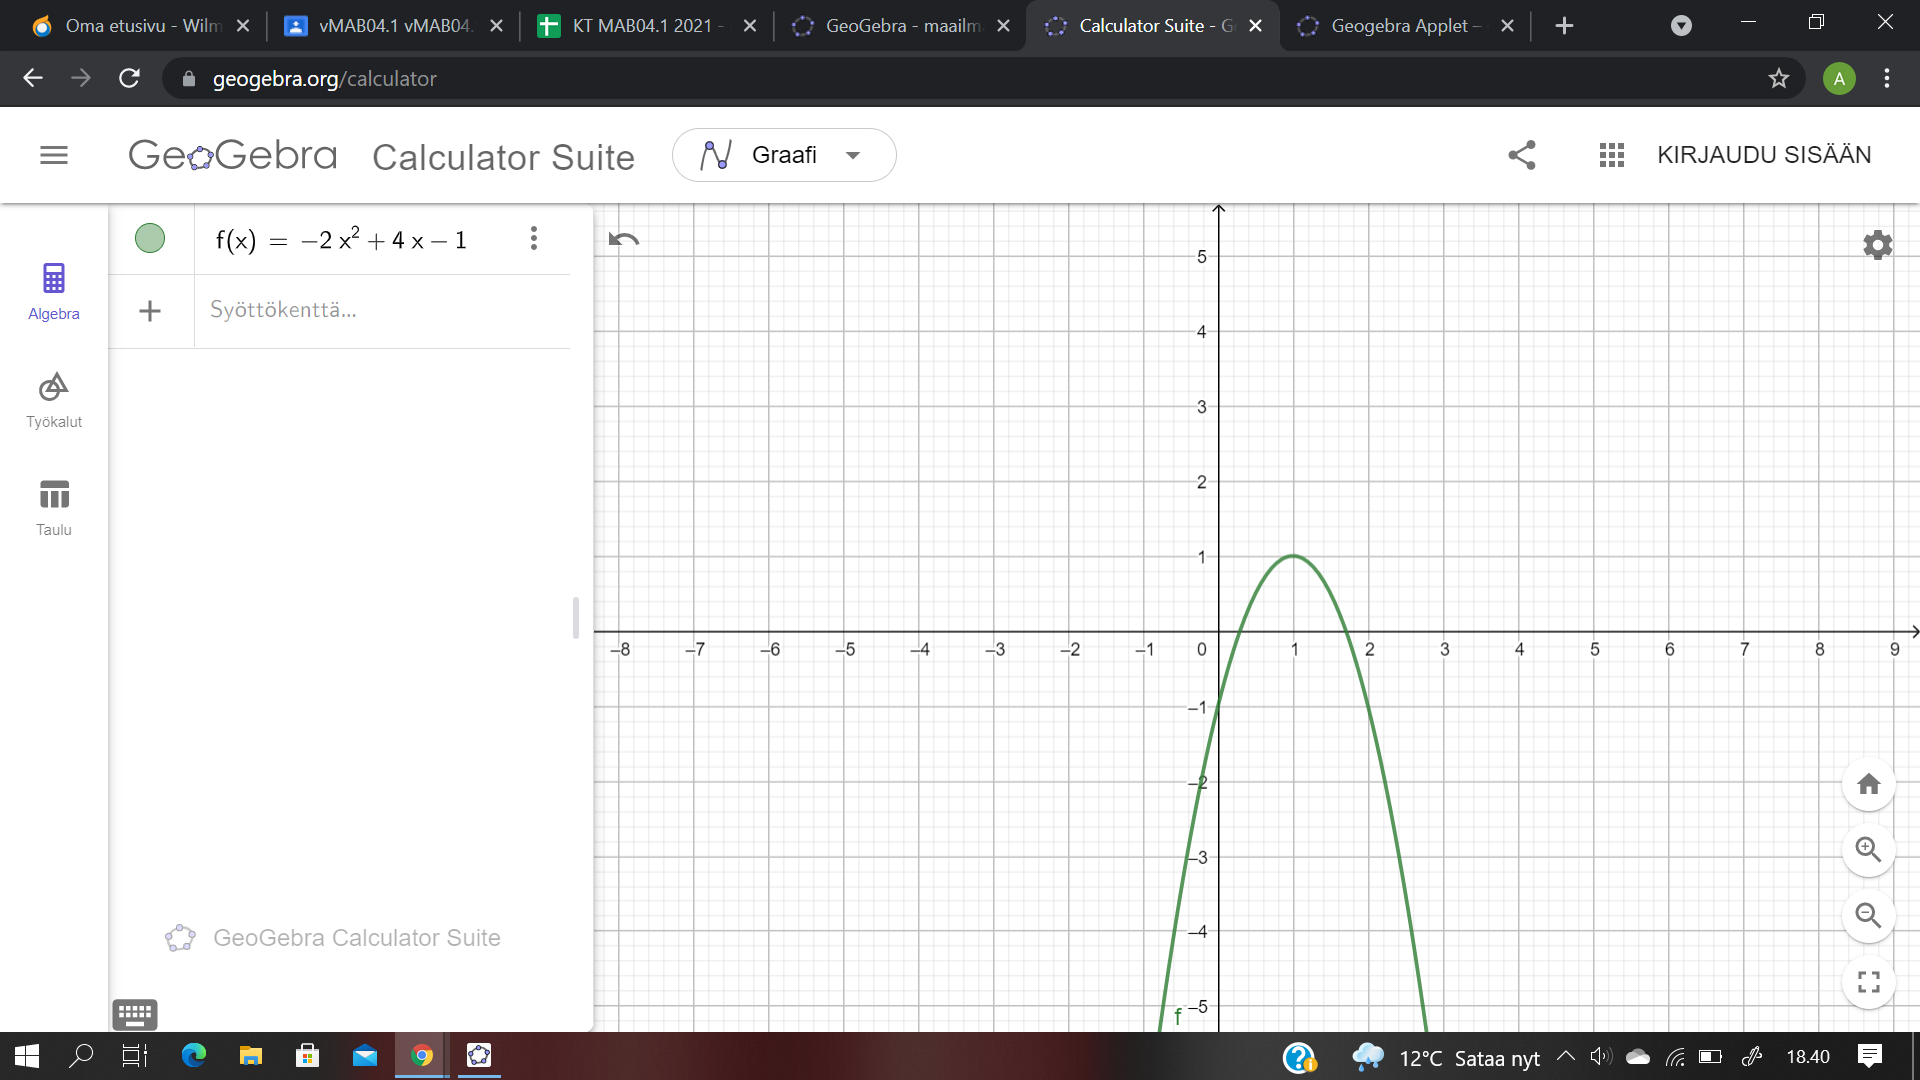Toggle visibility of function f(x)
The image size is (1920, 1080).
(150, 239)
